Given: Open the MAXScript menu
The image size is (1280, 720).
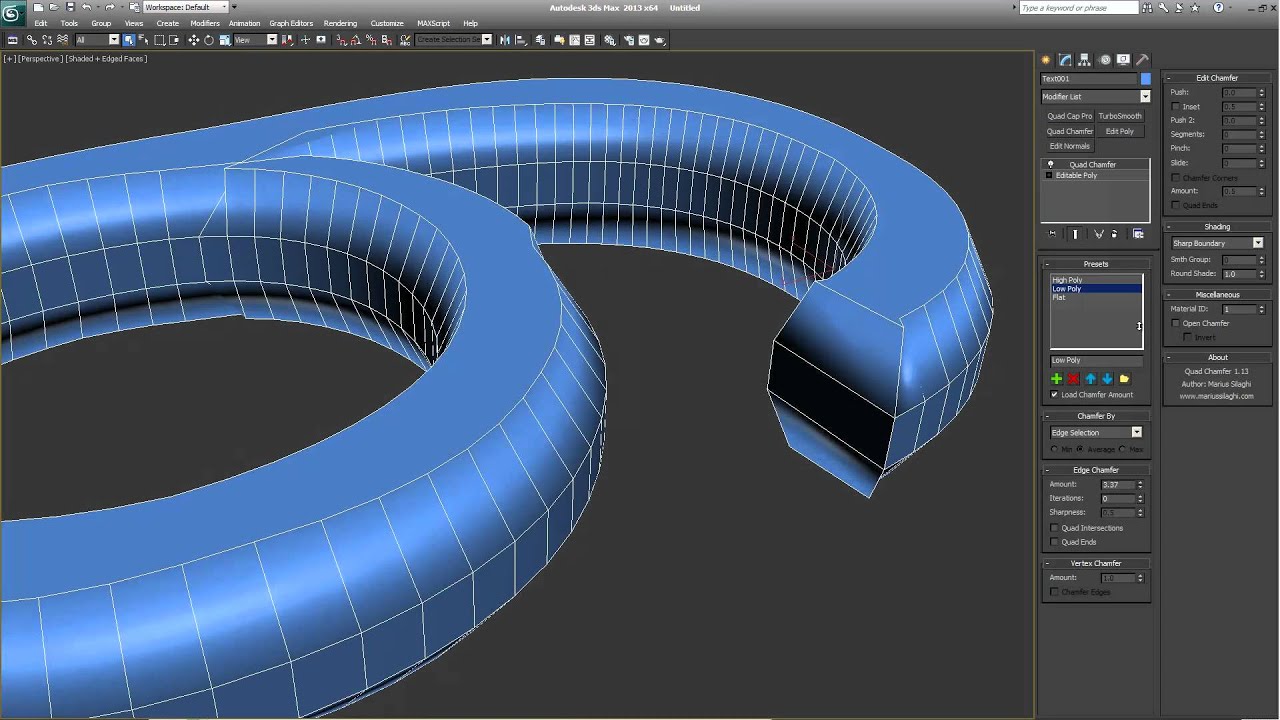Looking at the screenshot, I should pyautogui.click(x=433, y=23).
